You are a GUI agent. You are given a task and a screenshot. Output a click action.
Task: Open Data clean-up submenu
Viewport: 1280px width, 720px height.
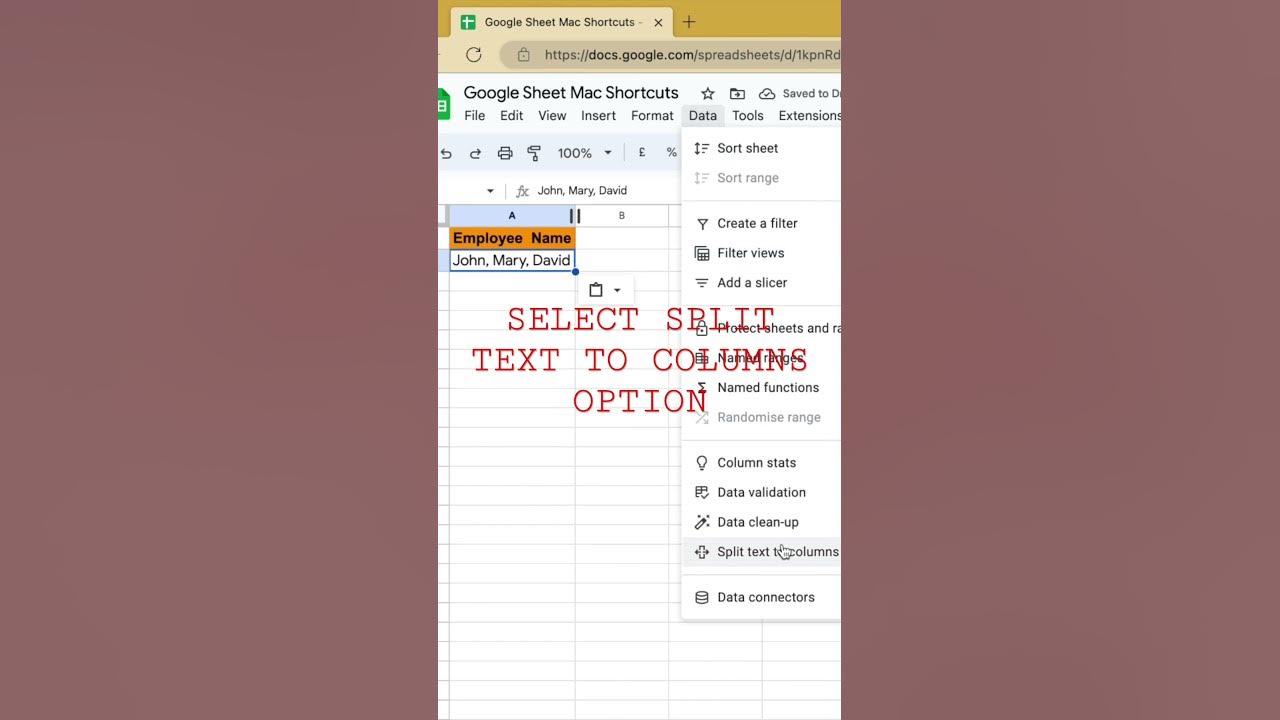[x=761, y=522]
